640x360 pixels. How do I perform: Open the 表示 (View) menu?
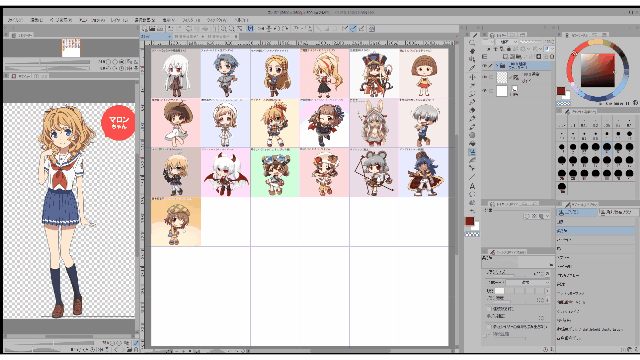coord(169,20)
